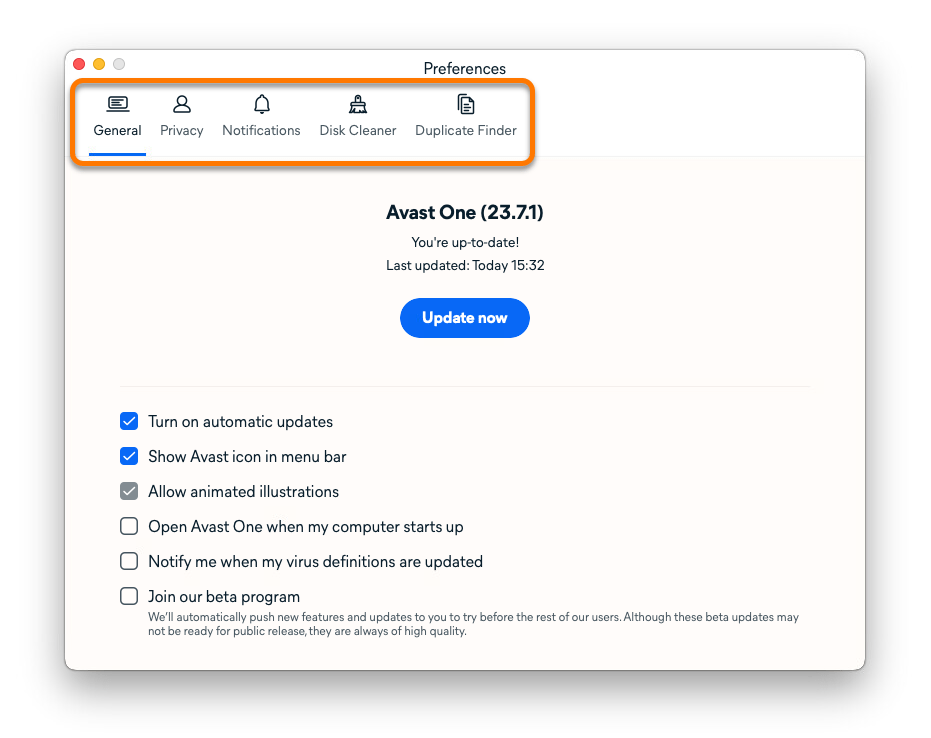Open the Duplicate Finder tab
Image resolution: width=931 pixels, height=738 pixels.
(465, 130)
